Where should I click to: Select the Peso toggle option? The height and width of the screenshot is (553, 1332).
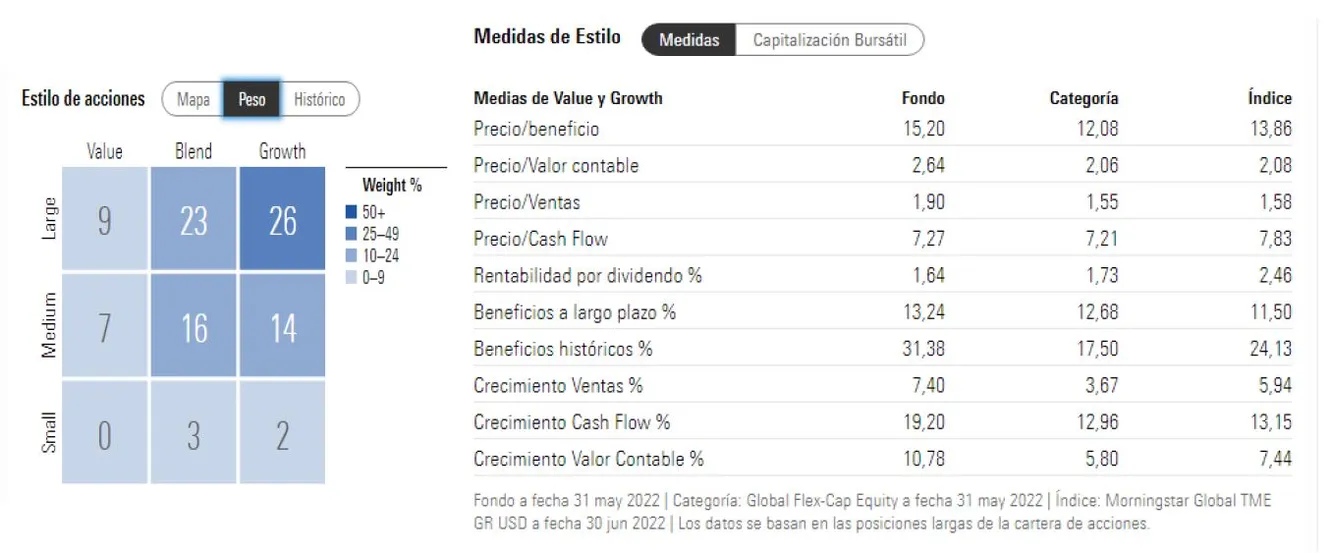coord(252,99)
